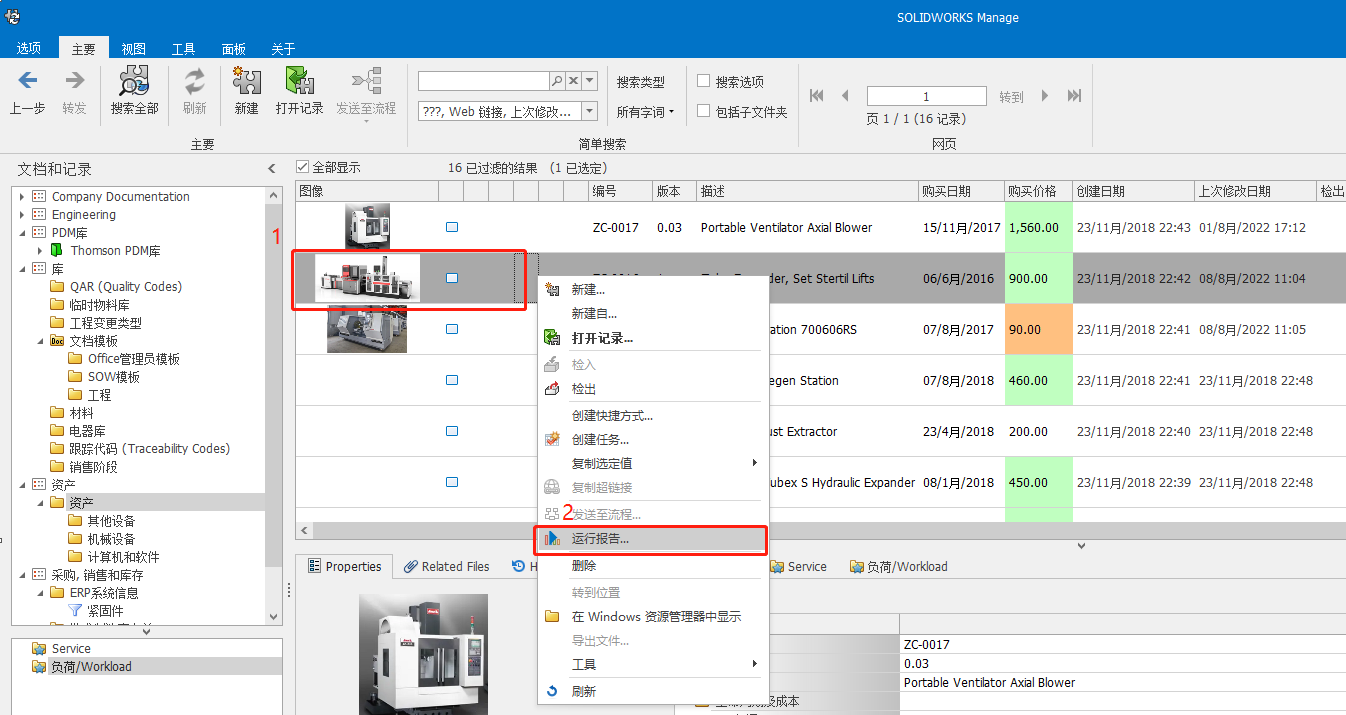
Task: Switch to the 视图 ribbon tab
Action: point(134,49)
